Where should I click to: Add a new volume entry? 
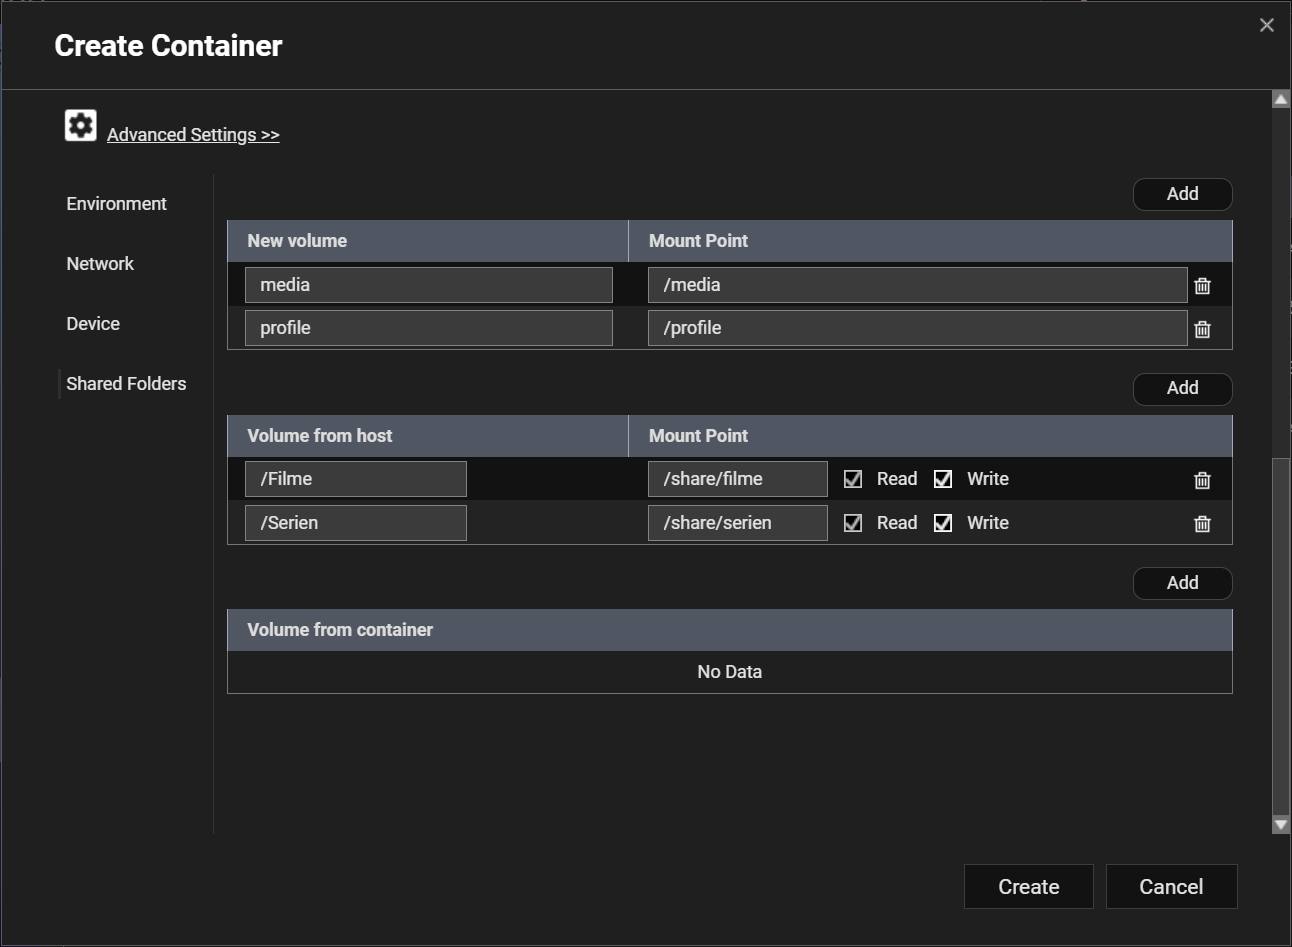tap(1182, 194)
